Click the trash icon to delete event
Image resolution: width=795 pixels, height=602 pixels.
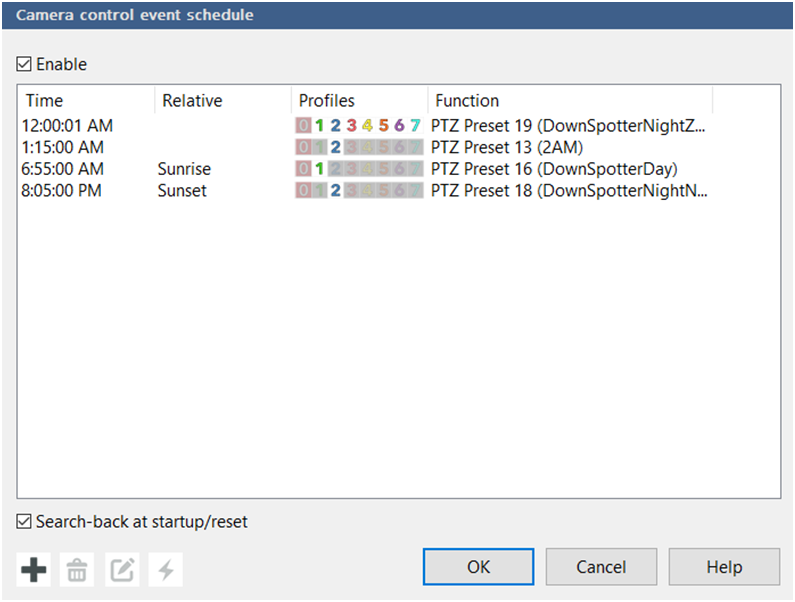tap(77, 571)
